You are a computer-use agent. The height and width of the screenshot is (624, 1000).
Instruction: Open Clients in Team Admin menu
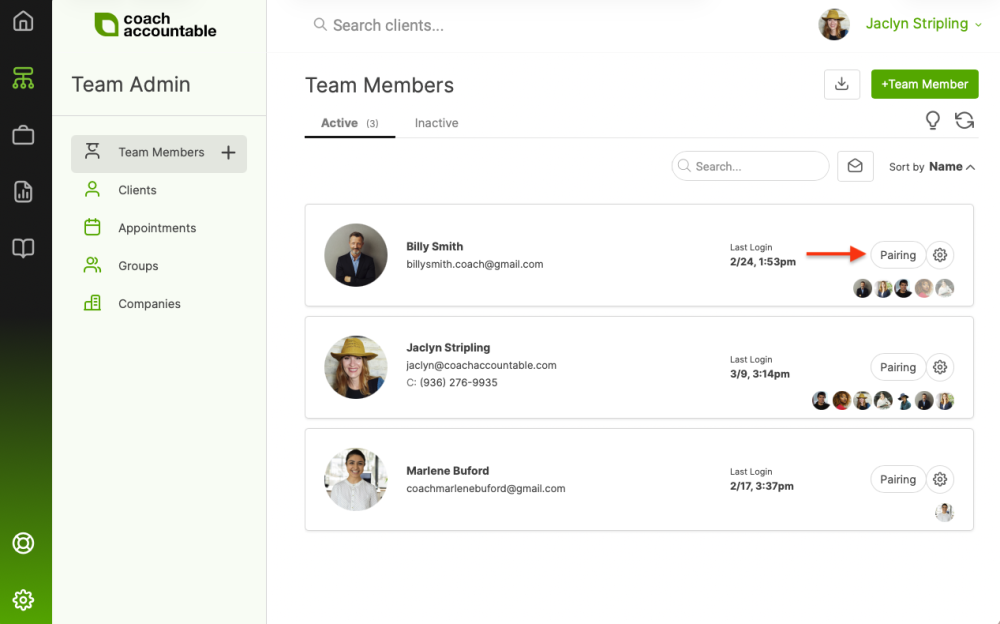coord(137,190)
